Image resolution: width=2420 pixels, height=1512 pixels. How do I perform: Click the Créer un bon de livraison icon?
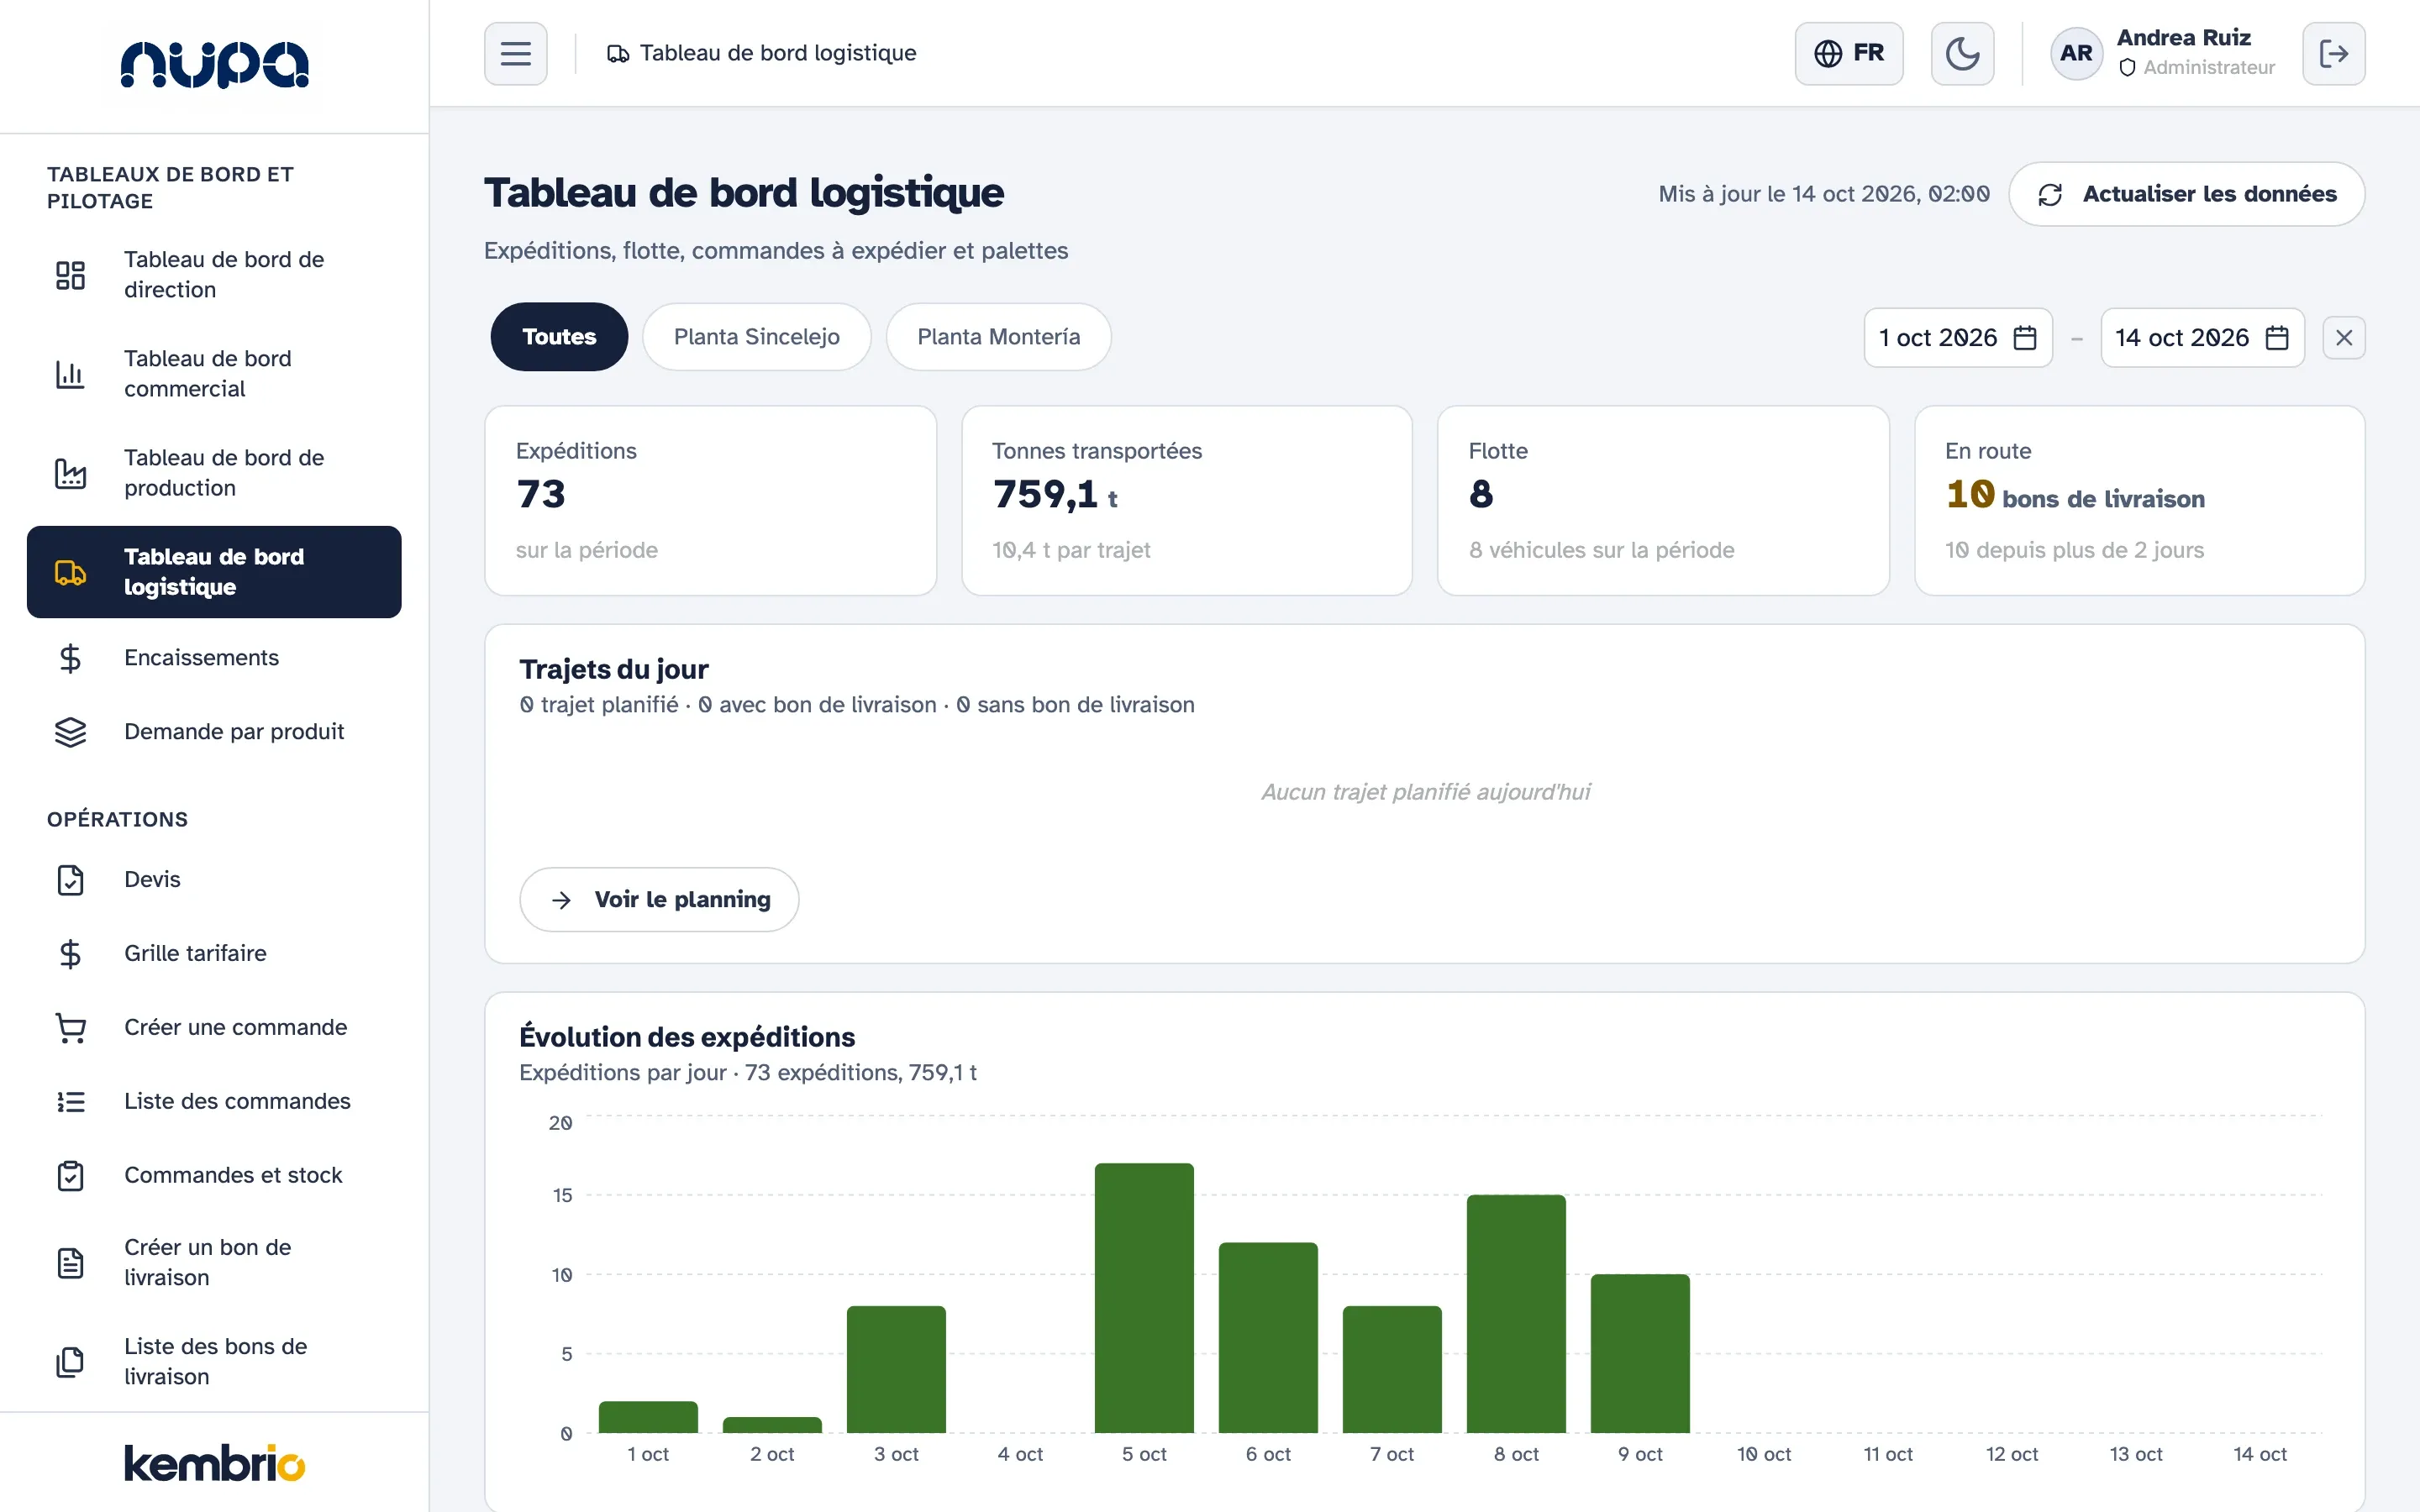coord(70,1263)
